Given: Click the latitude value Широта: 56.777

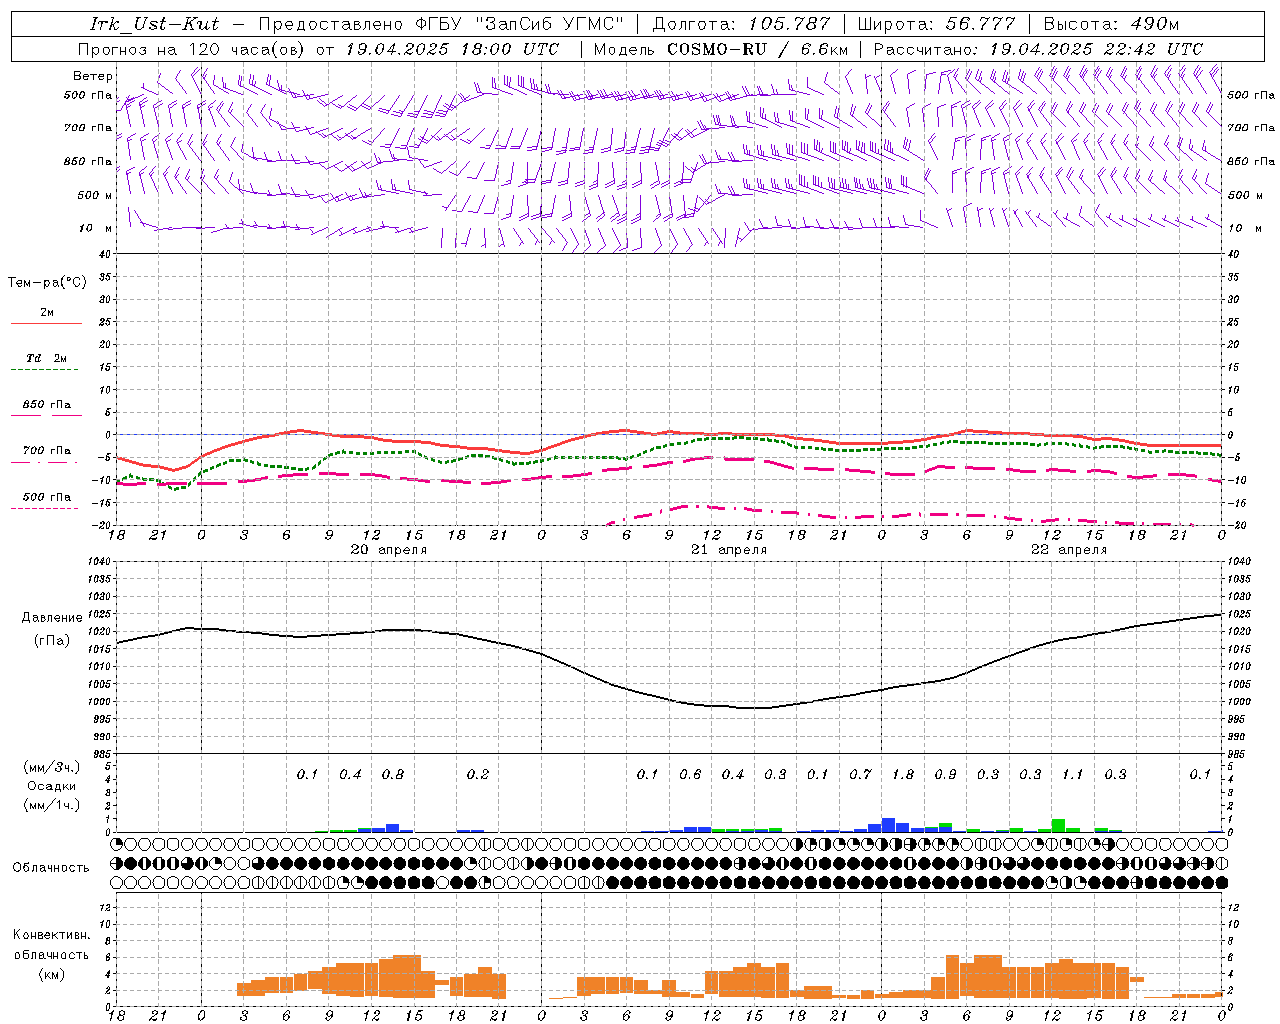Looking at the screenshot, I should pos(937,24).
